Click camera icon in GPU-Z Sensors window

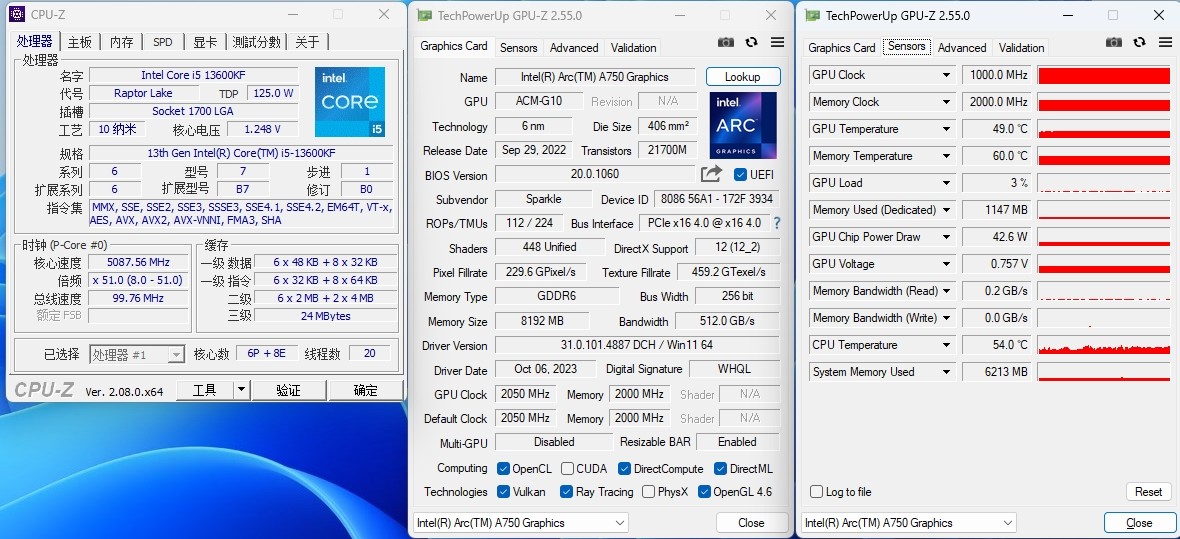[1114, 43]
